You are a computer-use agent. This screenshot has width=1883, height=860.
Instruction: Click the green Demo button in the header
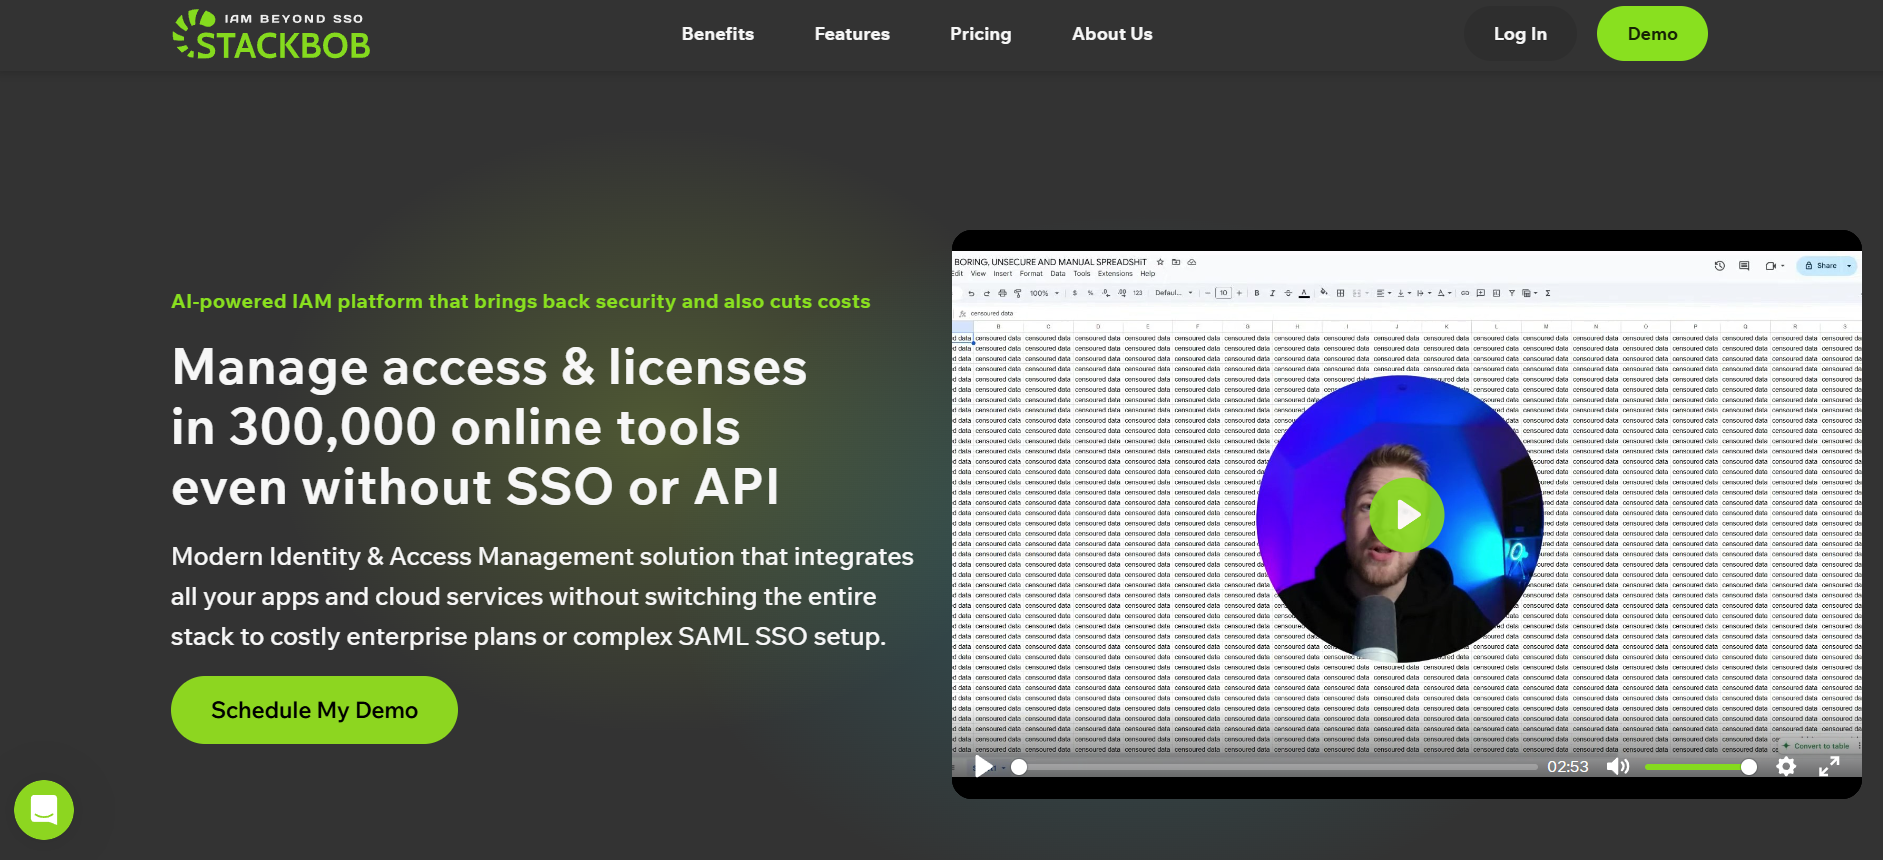point(1652,34)
